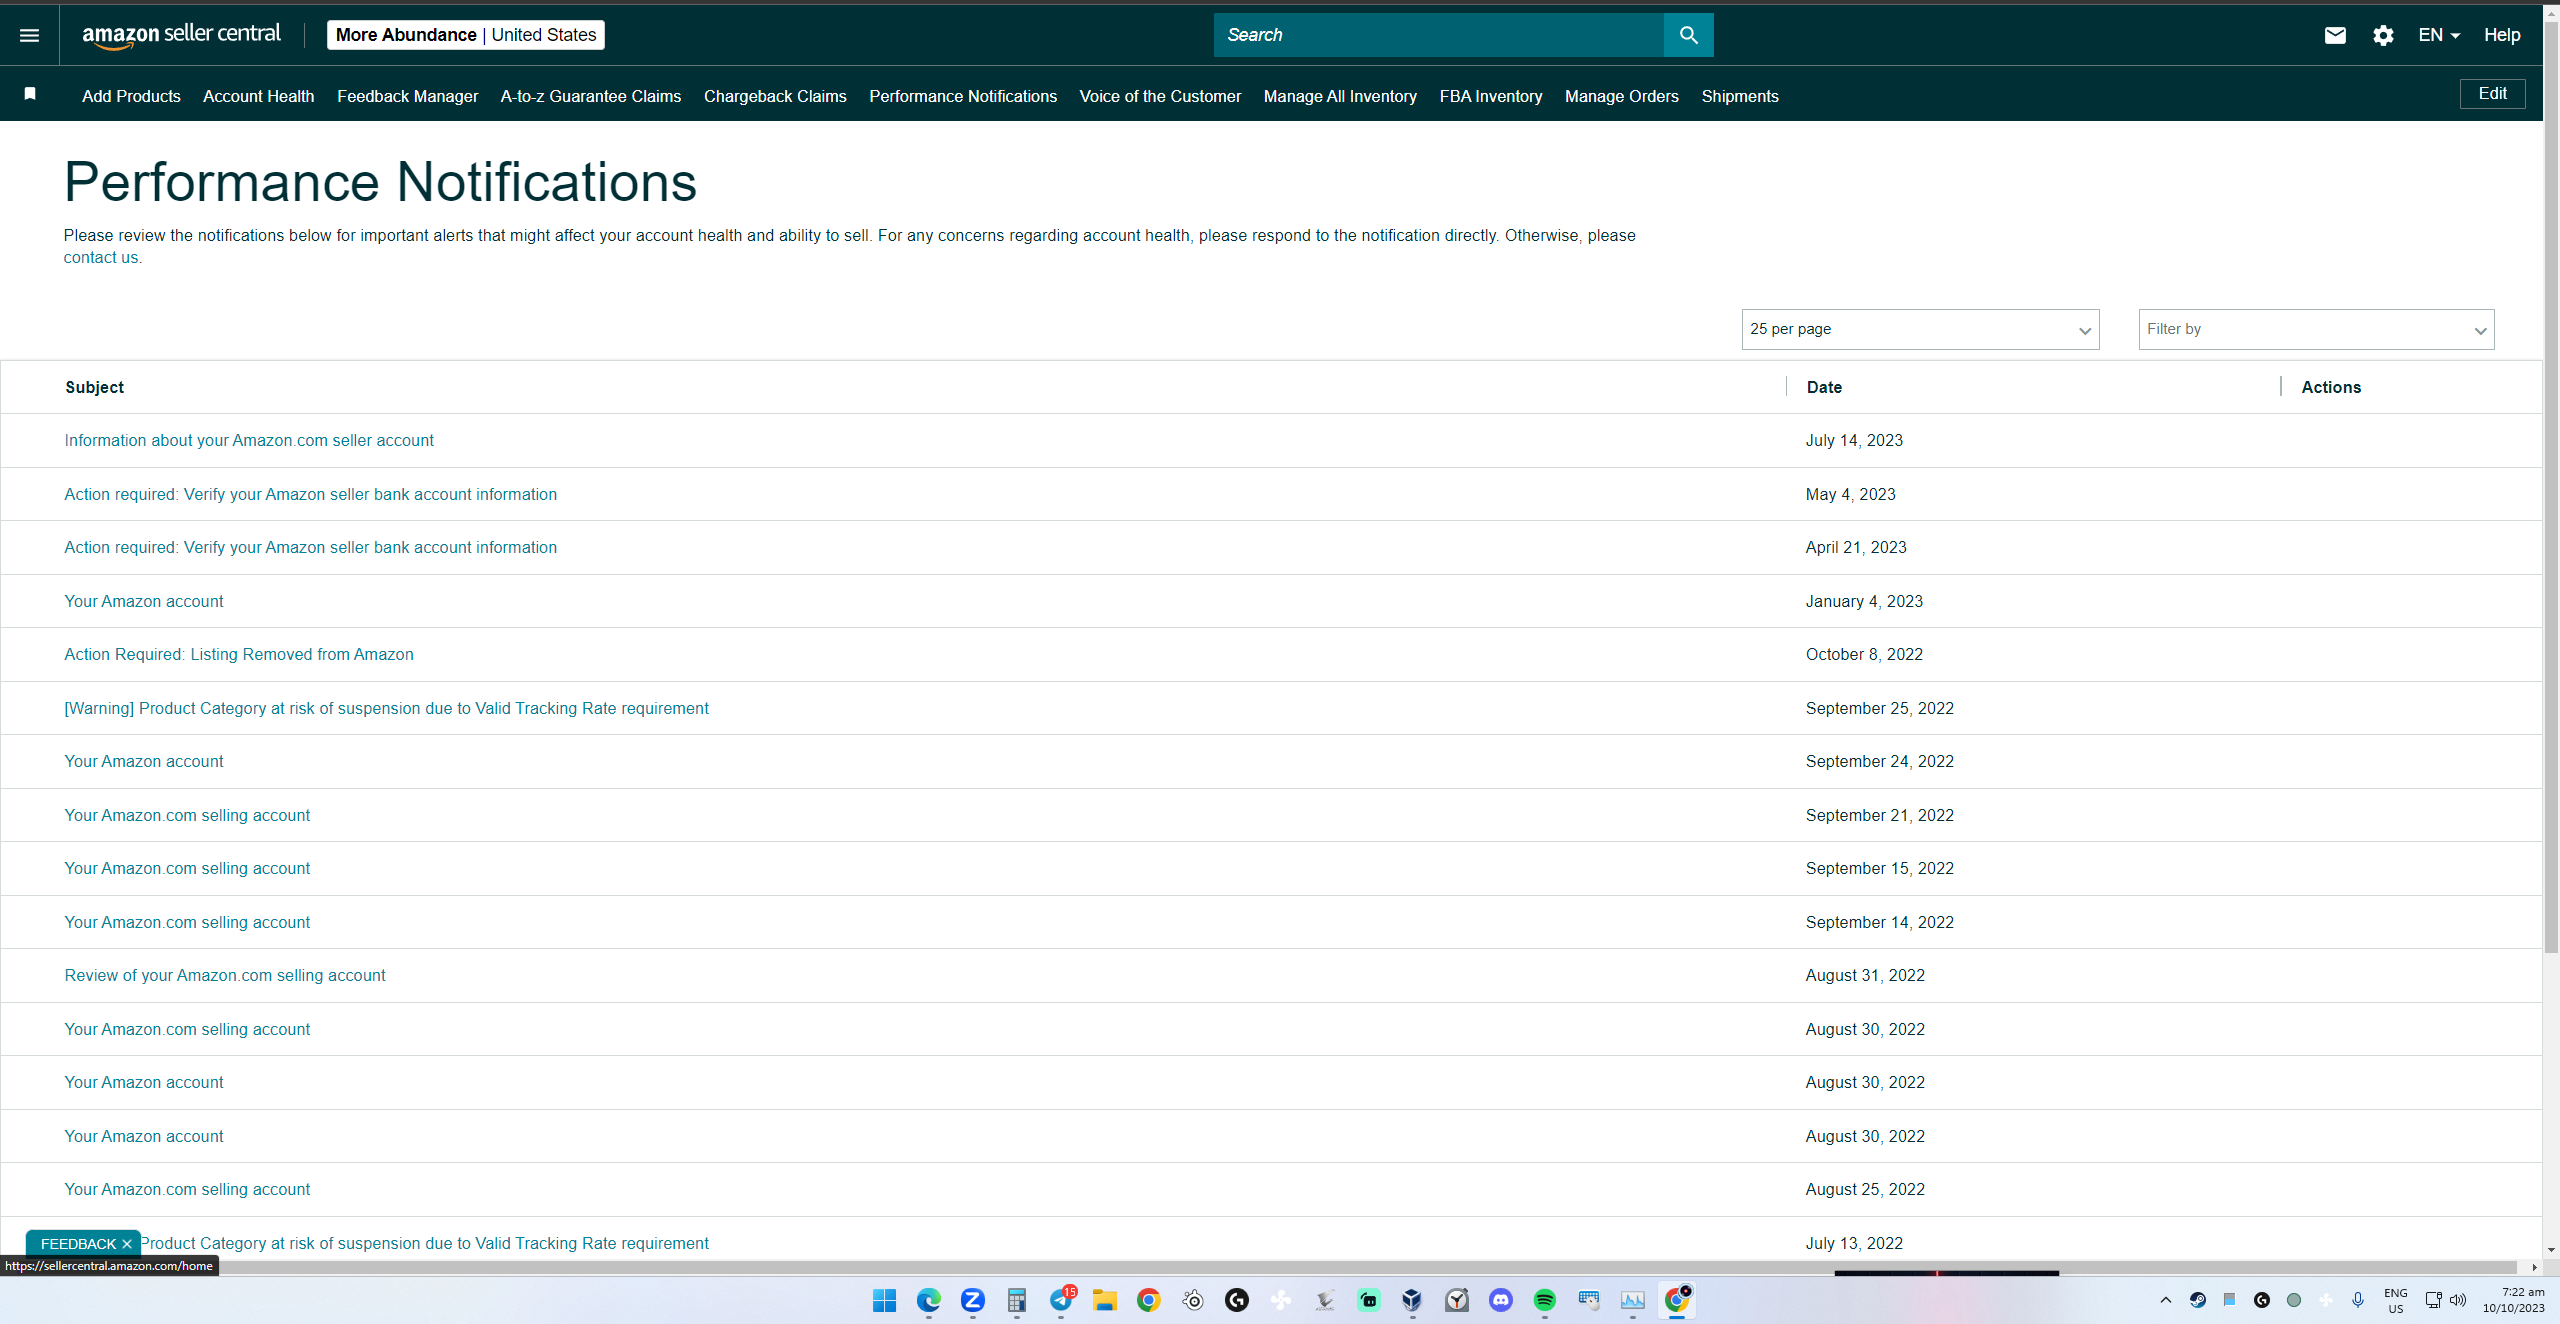The width and height of the screenshot is (2560, 1324).
Task: Click the Edit favorites bar button
Action: click(2492, 94)
